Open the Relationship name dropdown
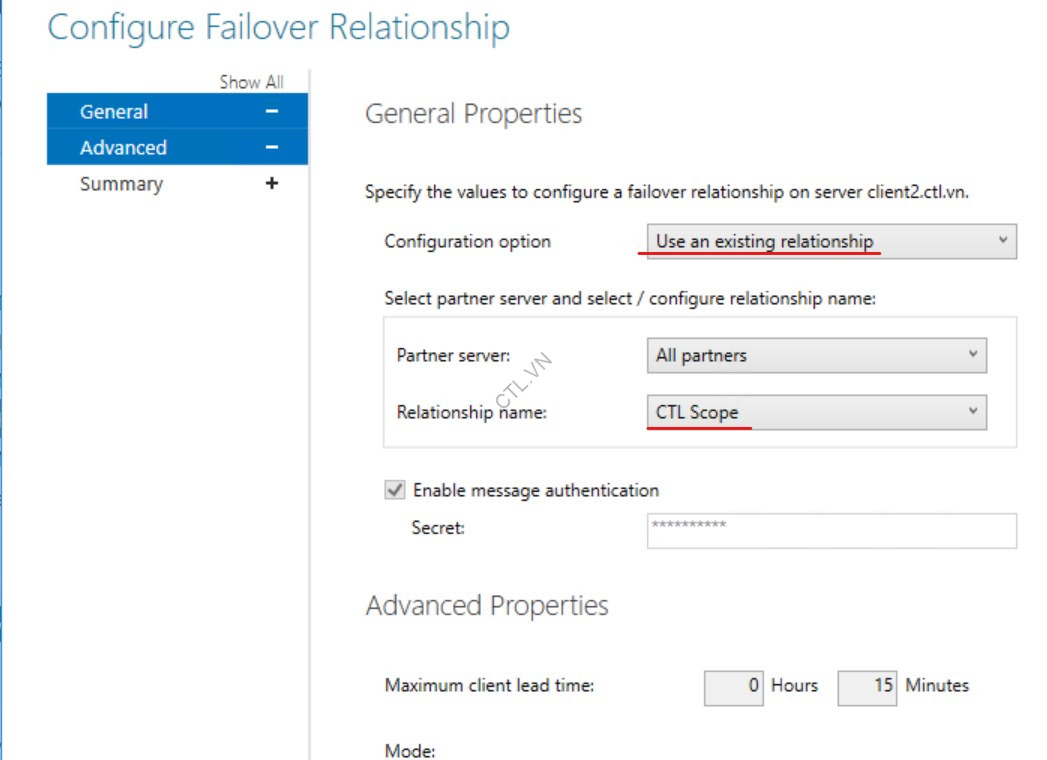Viewport: 1047px width, 760px height. tap(815, 412)
